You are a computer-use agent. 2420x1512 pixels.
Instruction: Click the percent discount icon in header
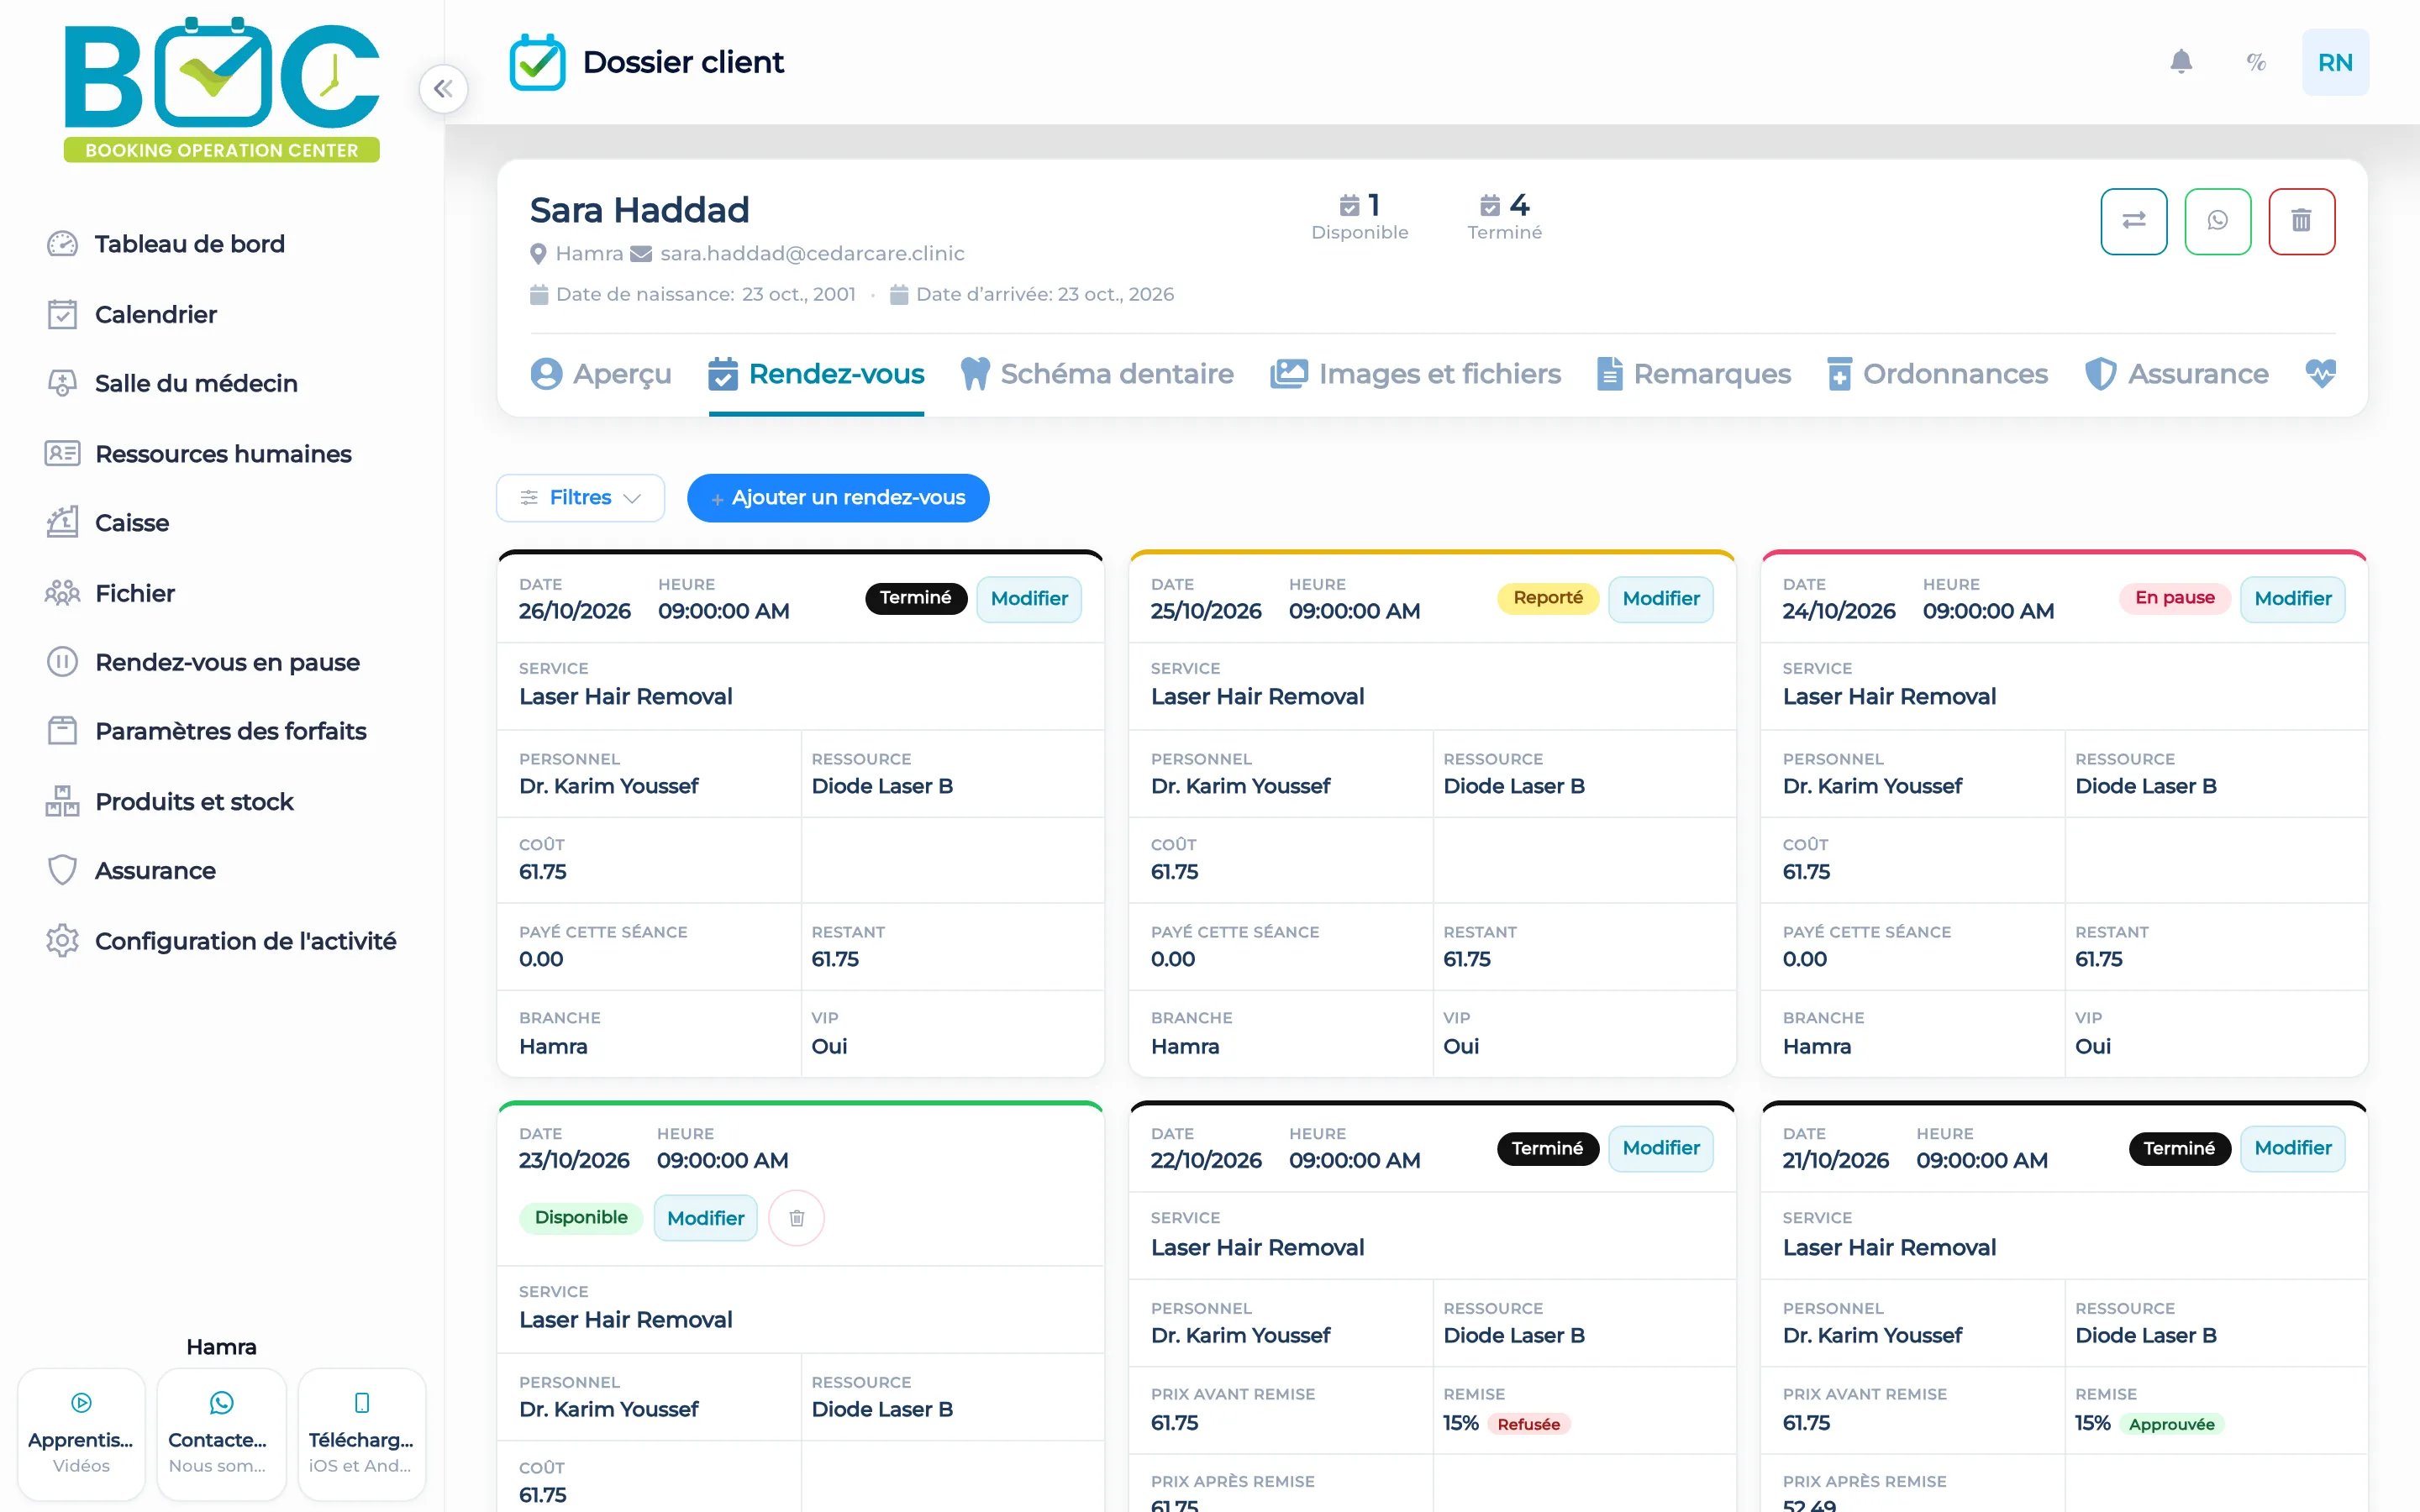(2256, 62)
